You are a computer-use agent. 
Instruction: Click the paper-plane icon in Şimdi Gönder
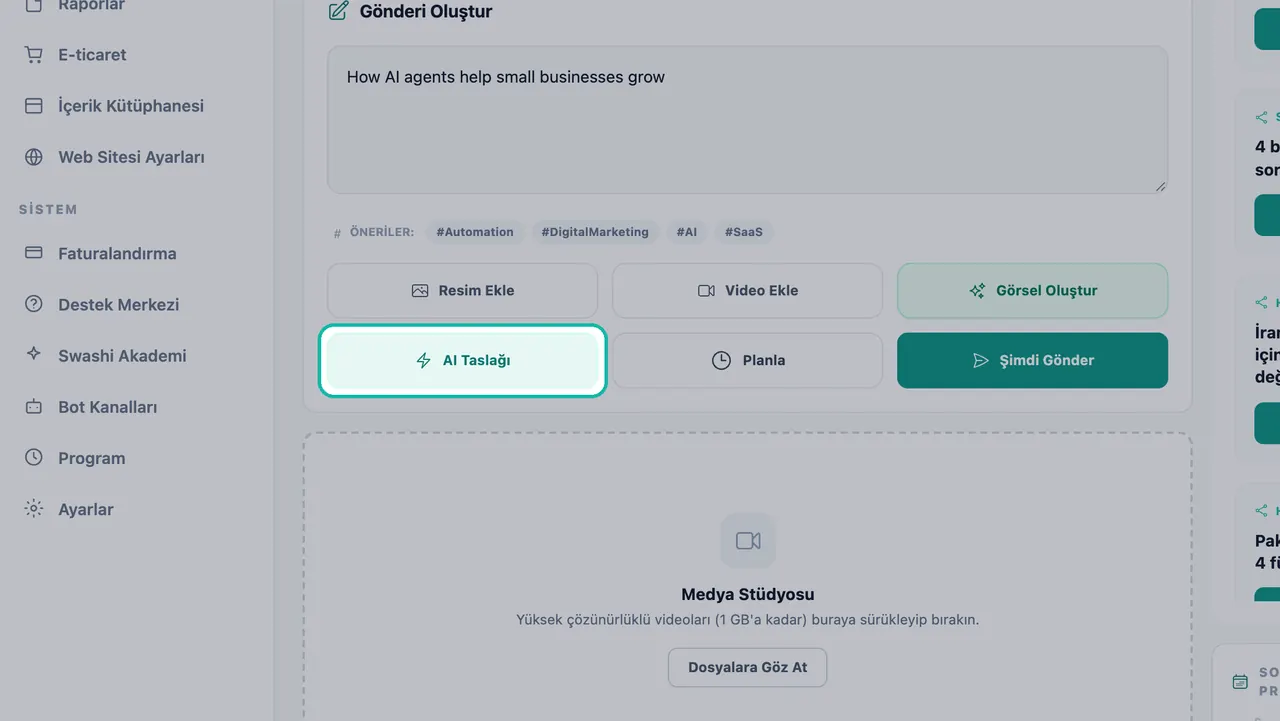[981, 361]
